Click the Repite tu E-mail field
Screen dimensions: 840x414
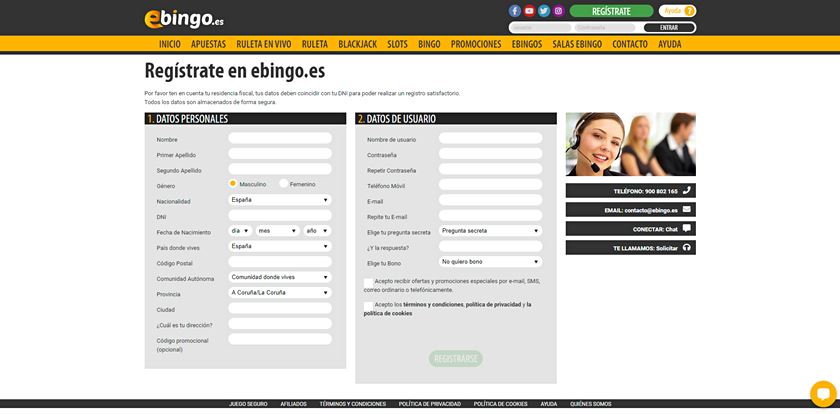point(490,215)
